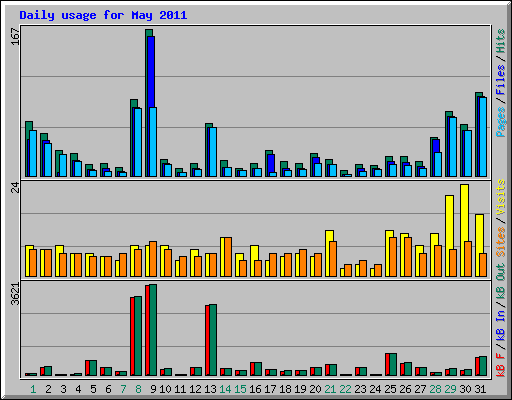Select green day label "14" on the x-axis
Viewport: 512px width, 400px height.
pyautogui.click(x=225, y=389)
